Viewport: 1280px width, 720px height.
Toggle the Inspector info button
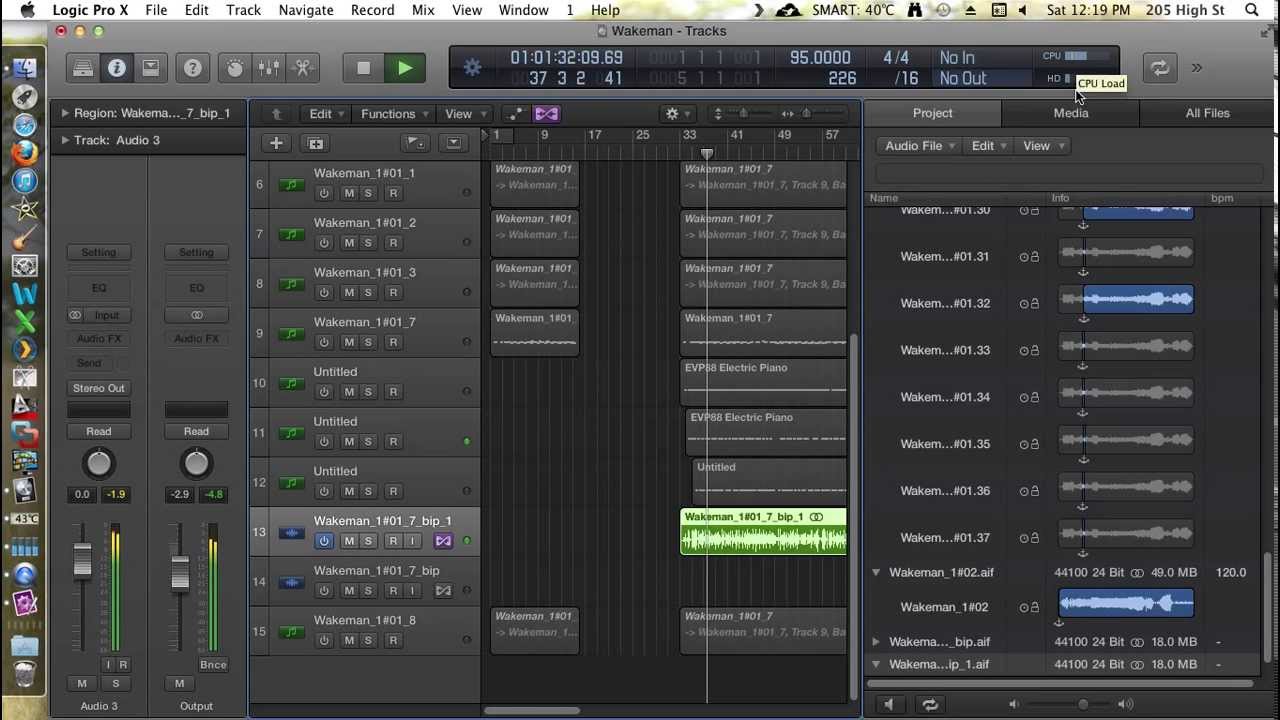[117, 68]
